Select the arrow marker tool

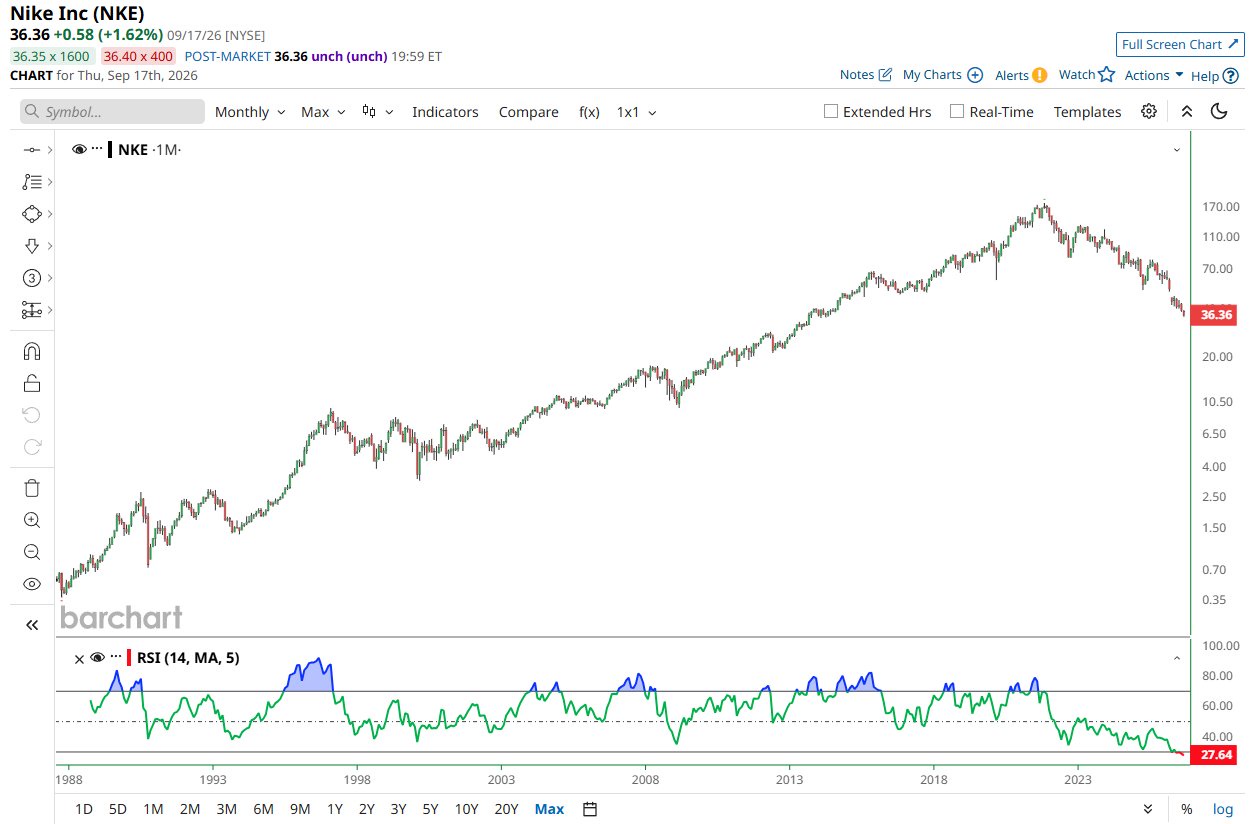click(x=31, y=246)
